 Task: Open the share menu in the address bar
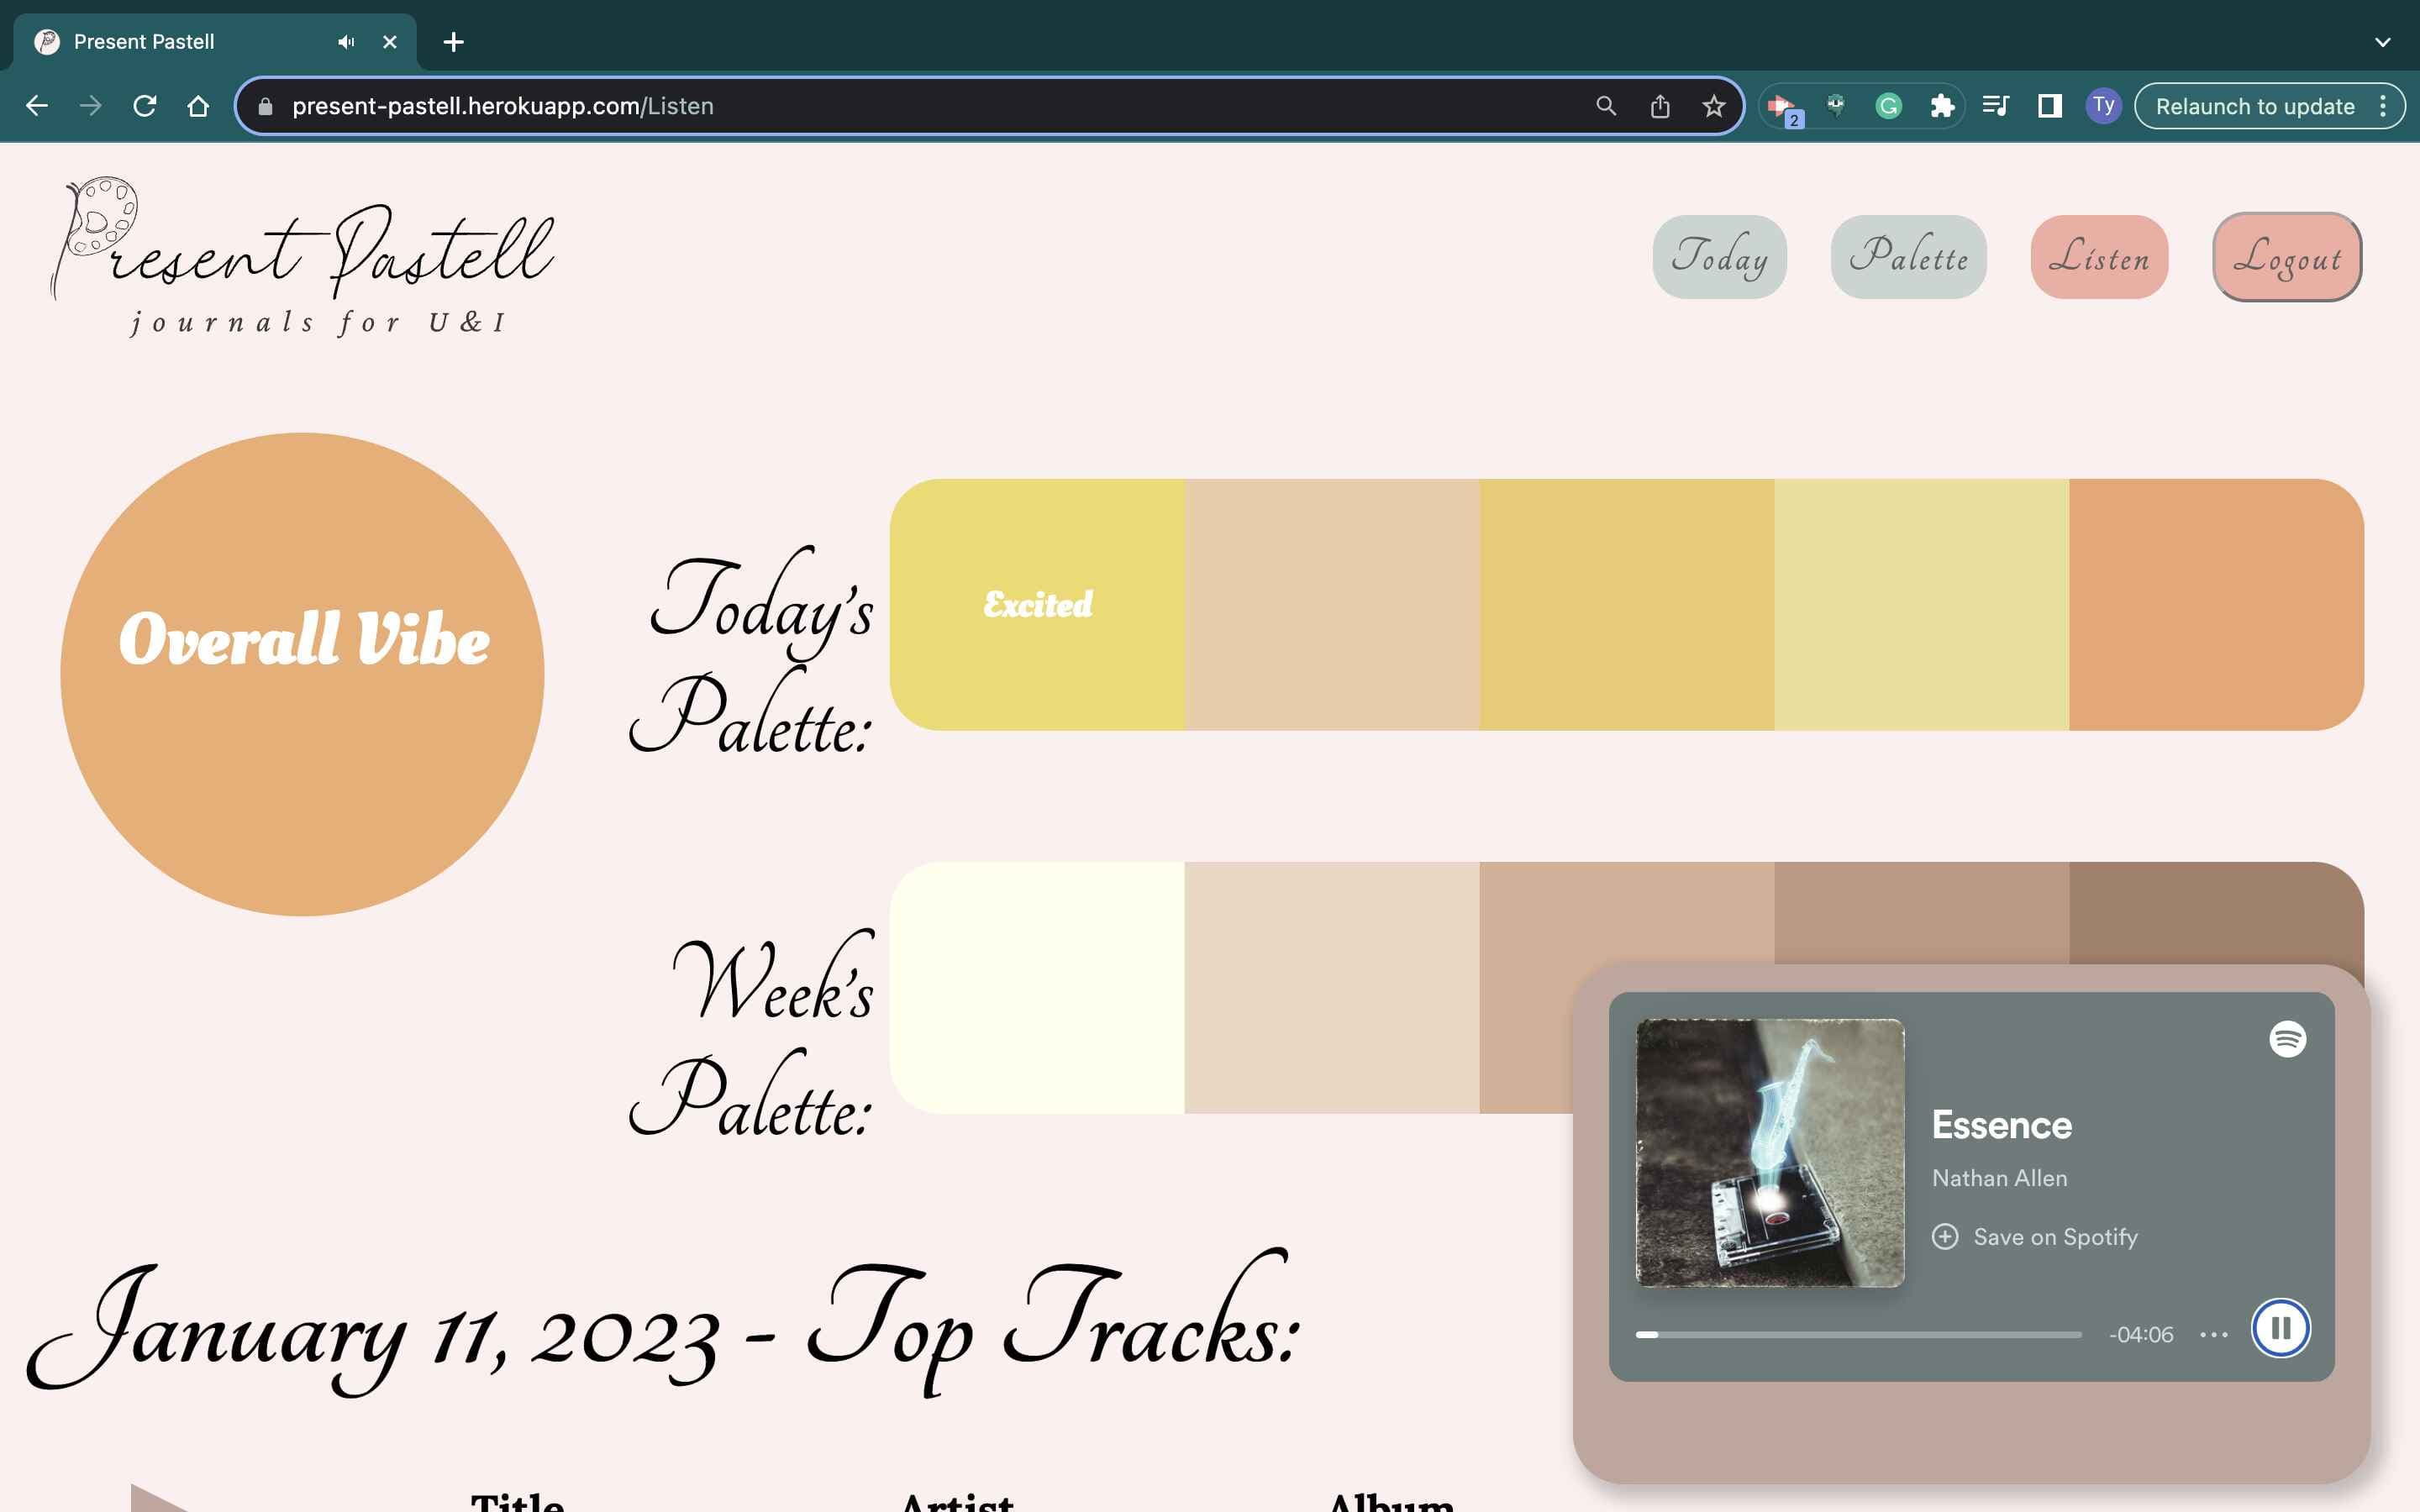coord(1659,105)
